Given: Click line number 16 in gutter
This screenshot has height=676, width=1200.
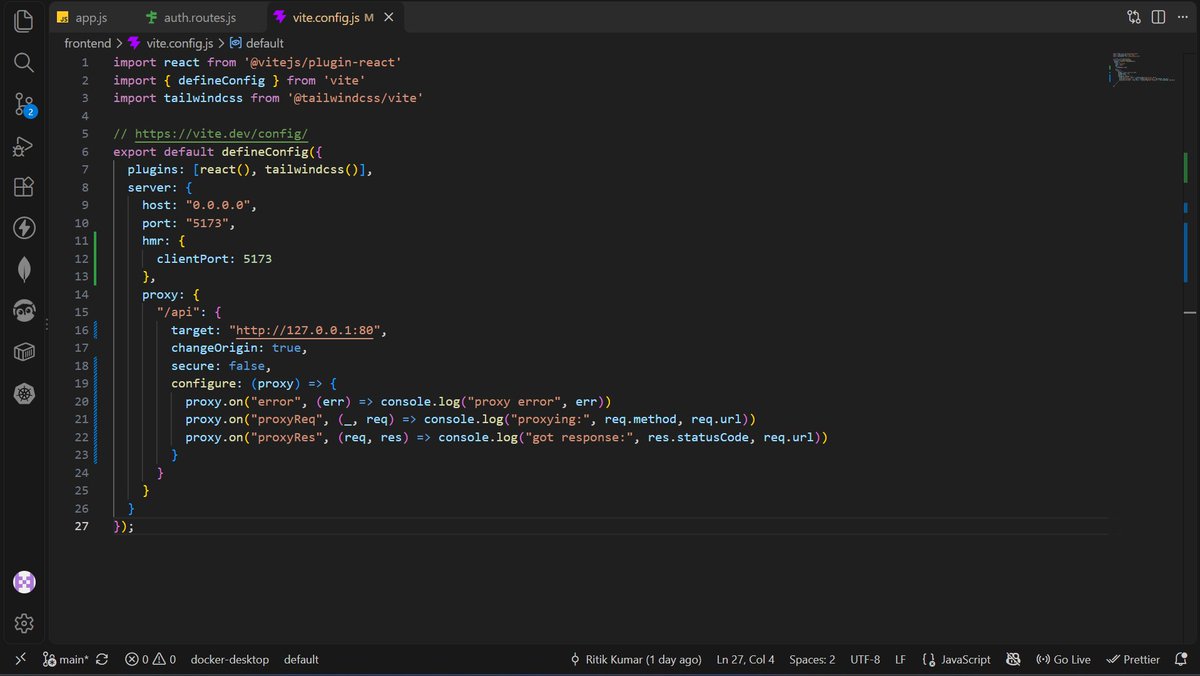Looking at the screenshot, I should point(81,330).
